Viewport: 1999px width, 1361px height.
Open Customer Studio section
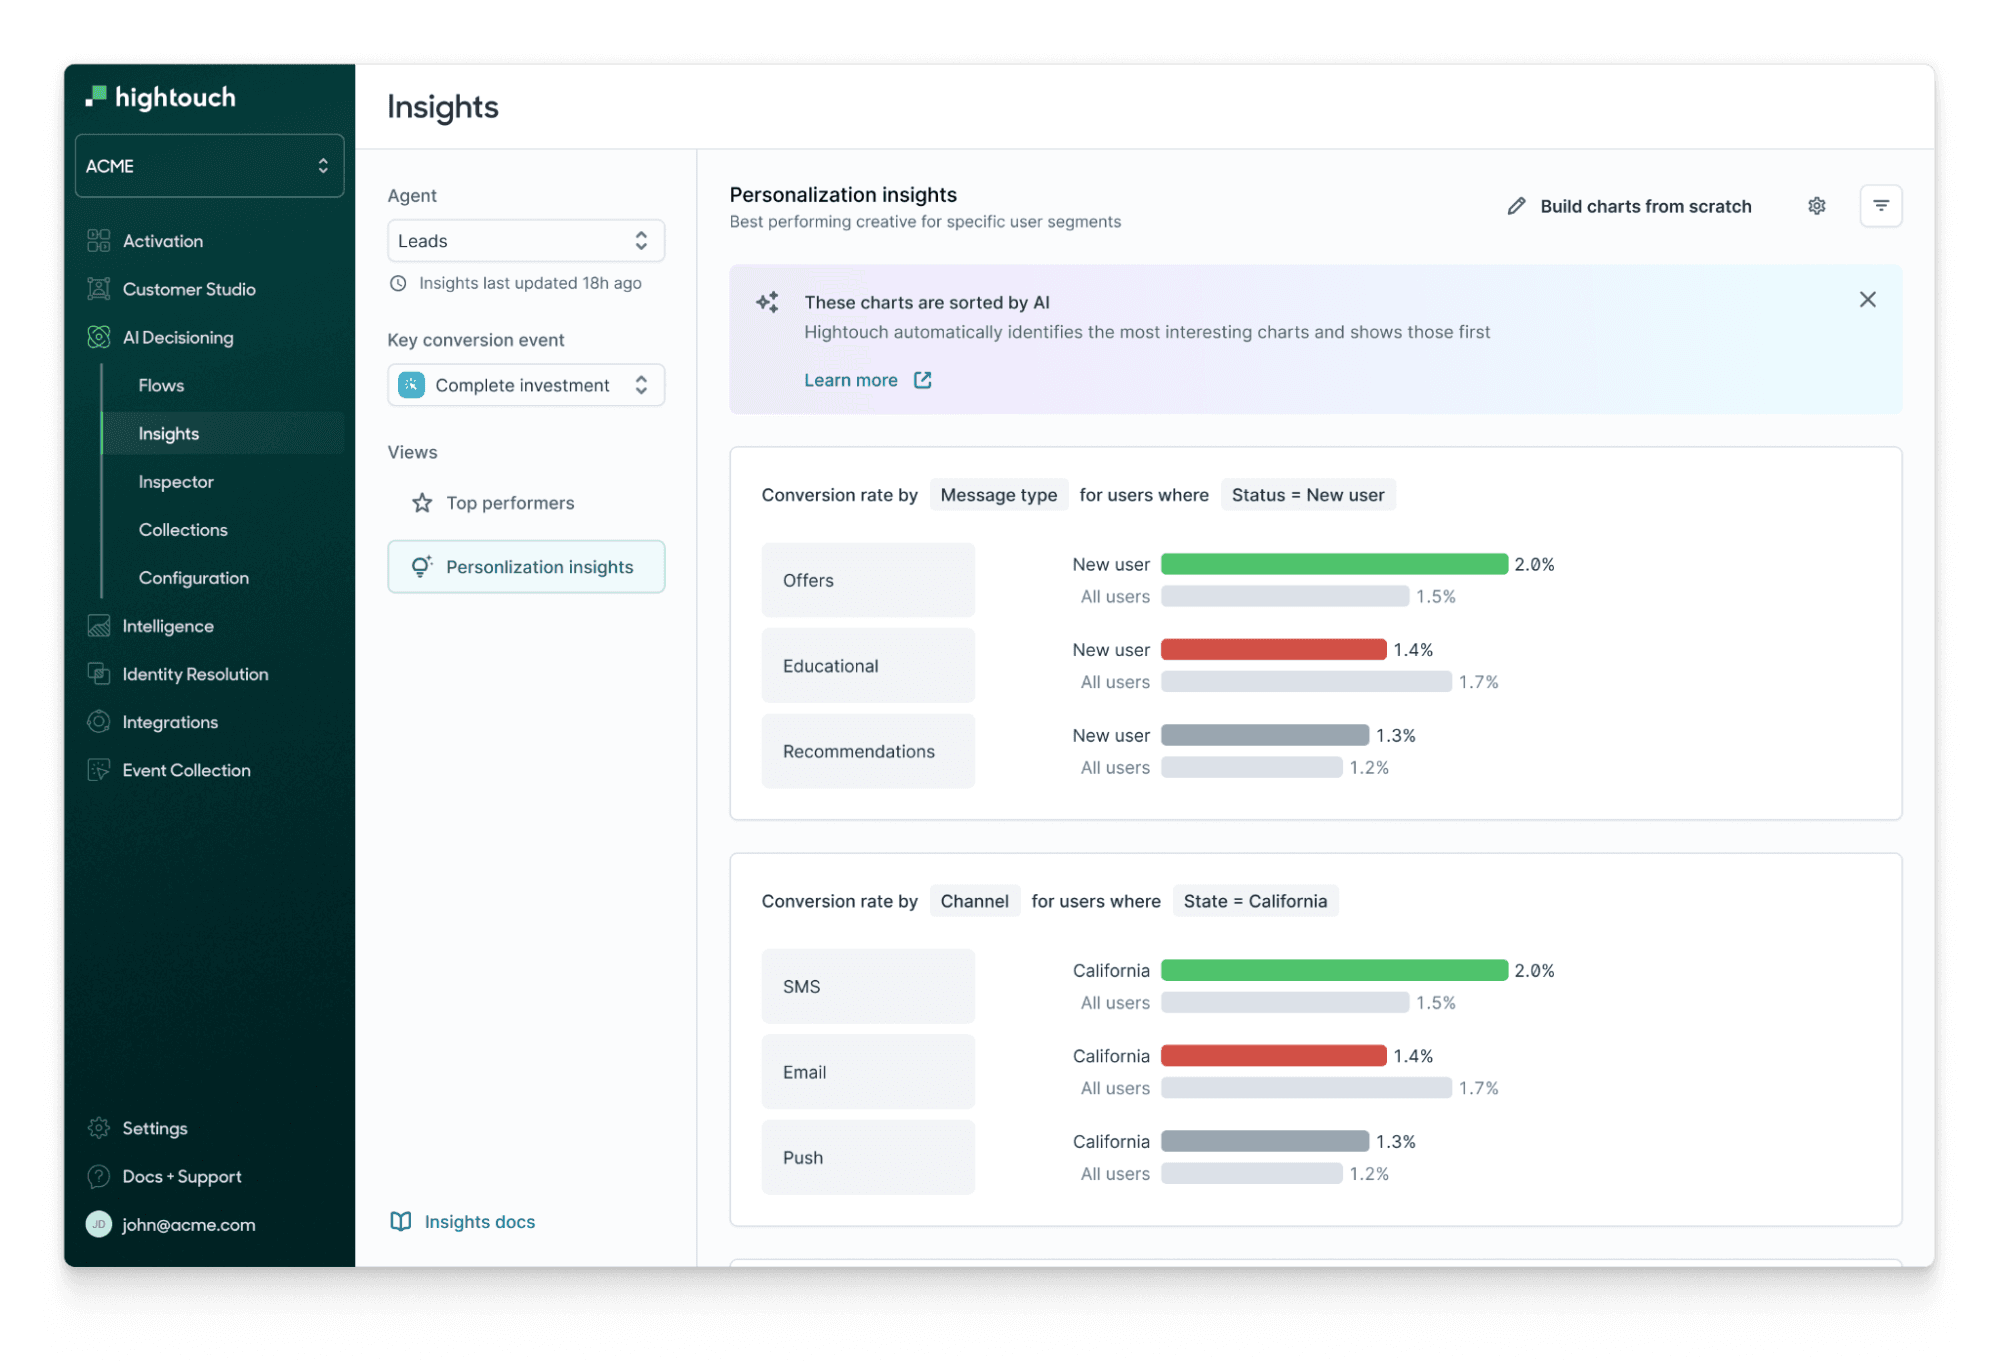pos(188,289)
